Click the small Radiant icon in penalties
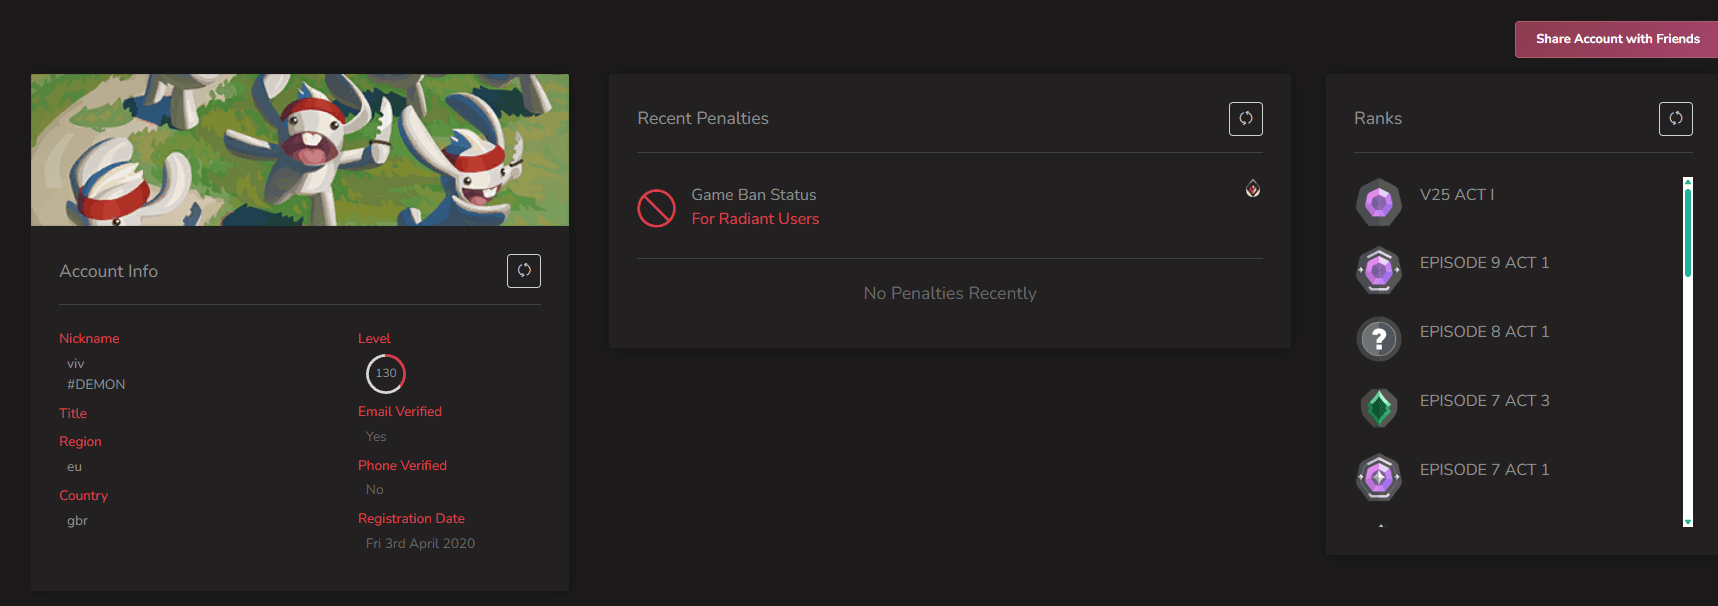The width and height of the screenshot is (1718, 606). click(x=1253, y=188)
